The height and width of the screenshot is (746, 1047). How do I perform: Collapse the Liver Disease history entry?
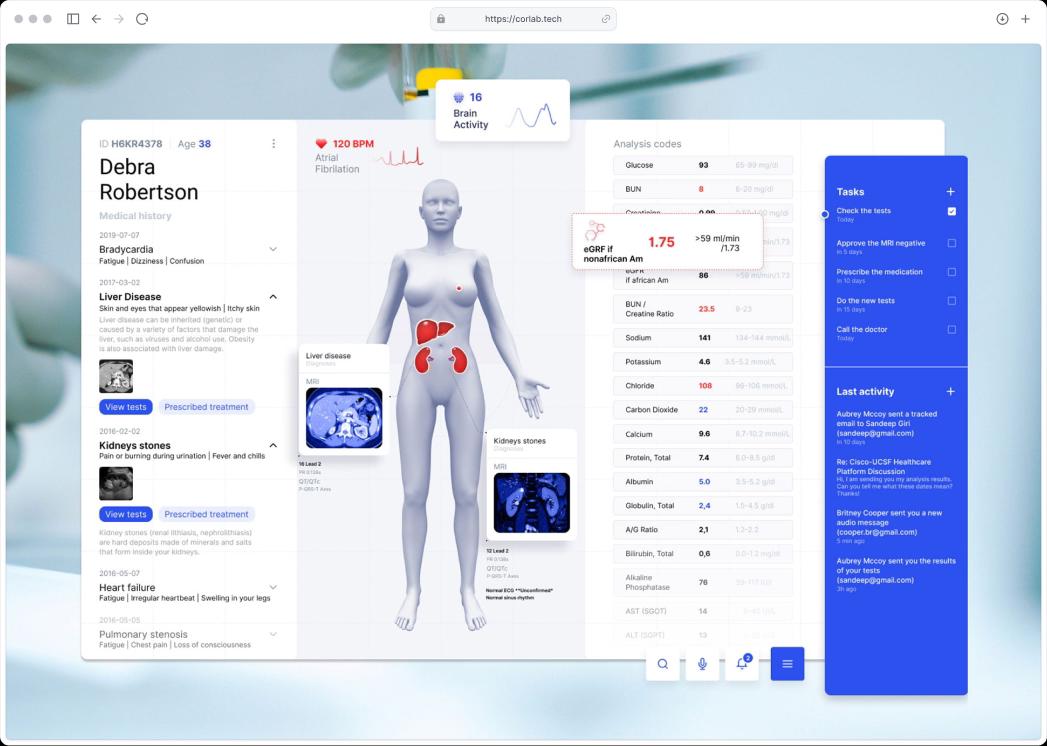click(273, 297)
